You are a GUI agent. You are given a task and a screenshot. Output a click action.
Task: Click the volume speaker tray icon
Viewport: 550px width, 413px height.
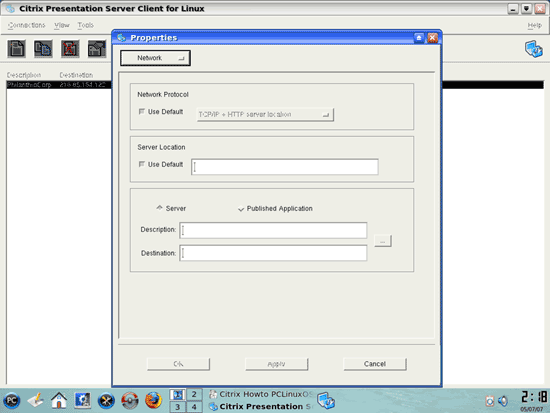click(503, 401)
